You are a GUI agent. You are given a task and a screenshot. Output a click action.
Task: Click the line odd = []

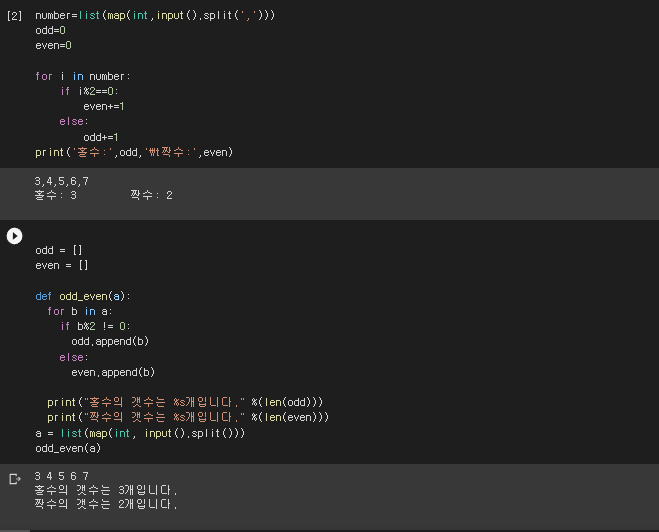[59, 250]
